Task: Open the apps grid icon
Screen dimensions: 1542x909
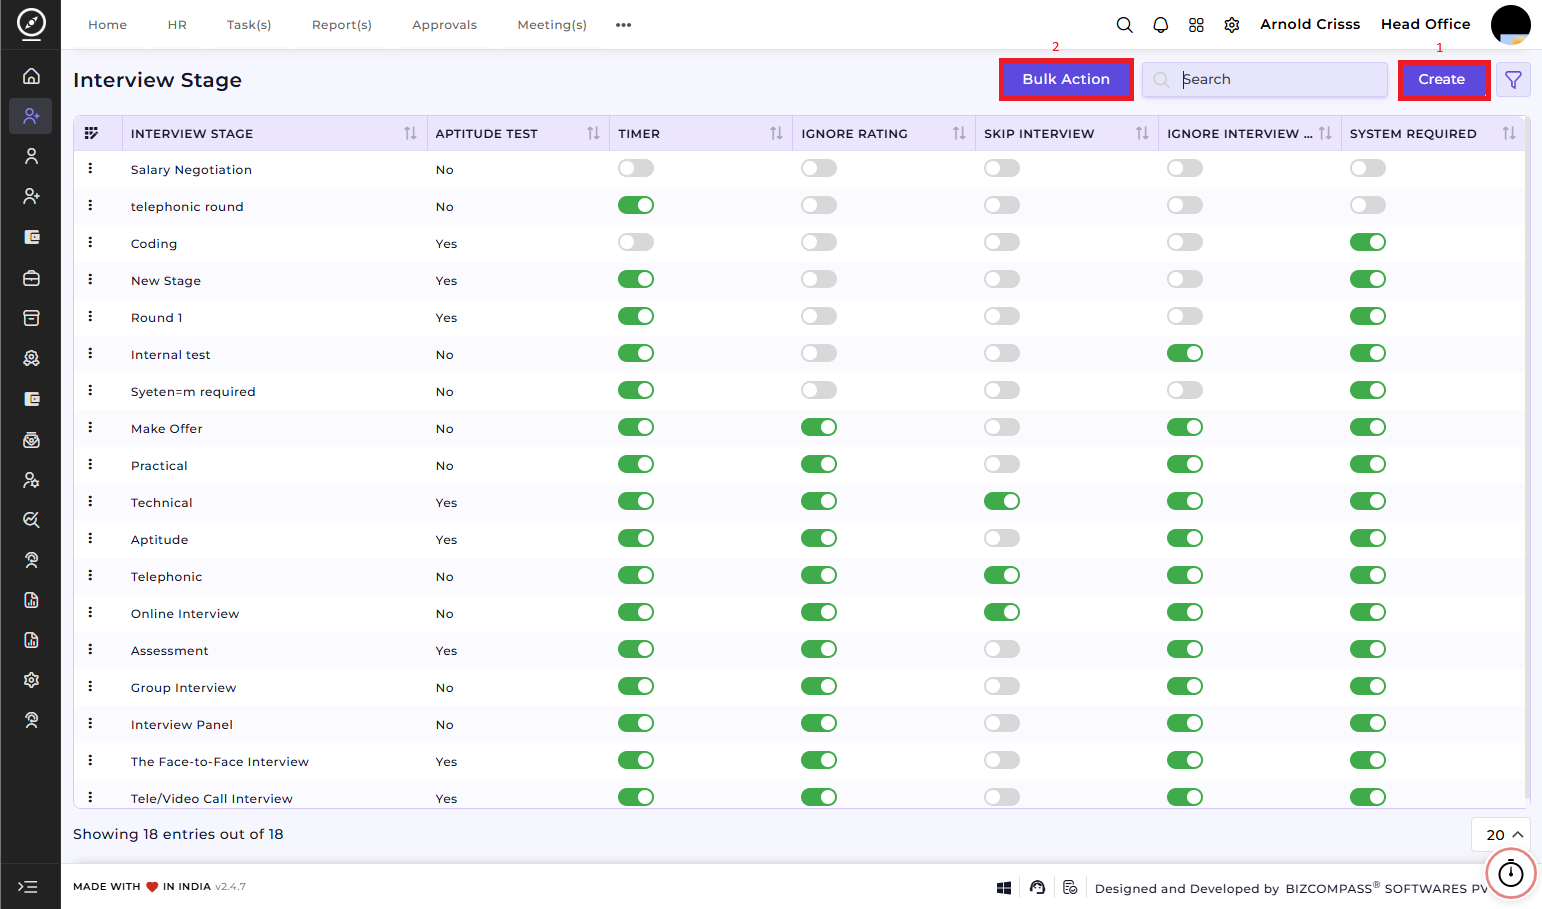Action: (x=1196, y=25)
